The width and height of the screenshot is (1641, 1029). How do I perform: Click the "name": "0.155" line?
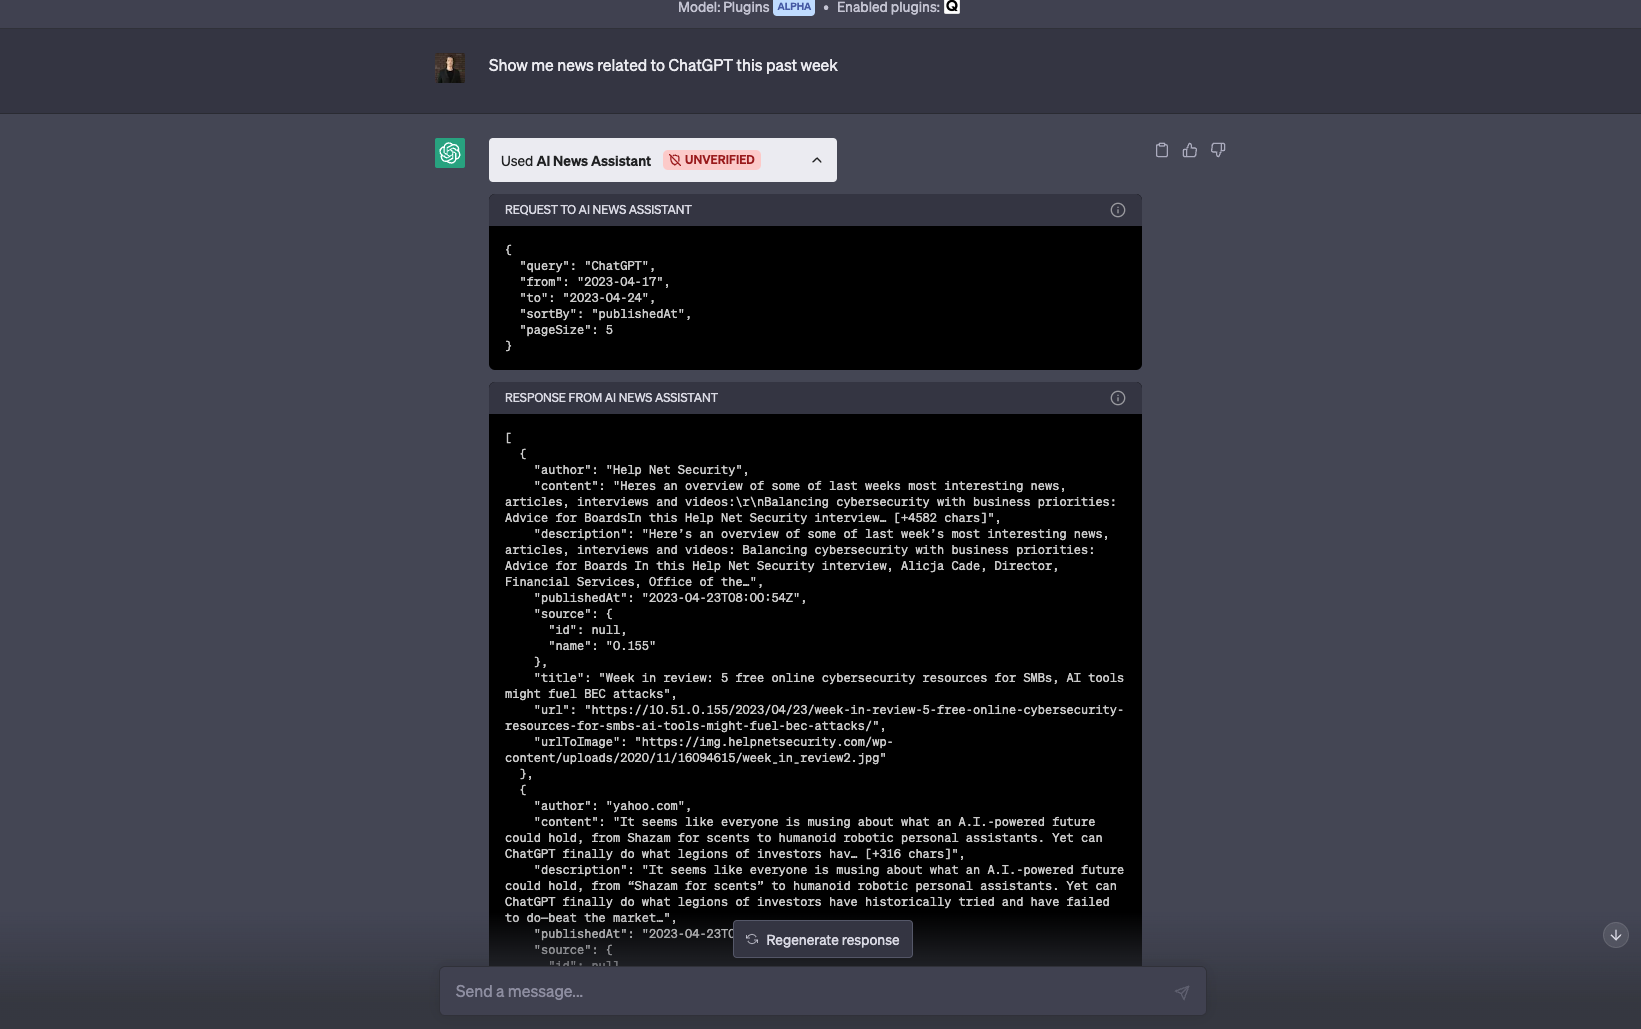602,646
